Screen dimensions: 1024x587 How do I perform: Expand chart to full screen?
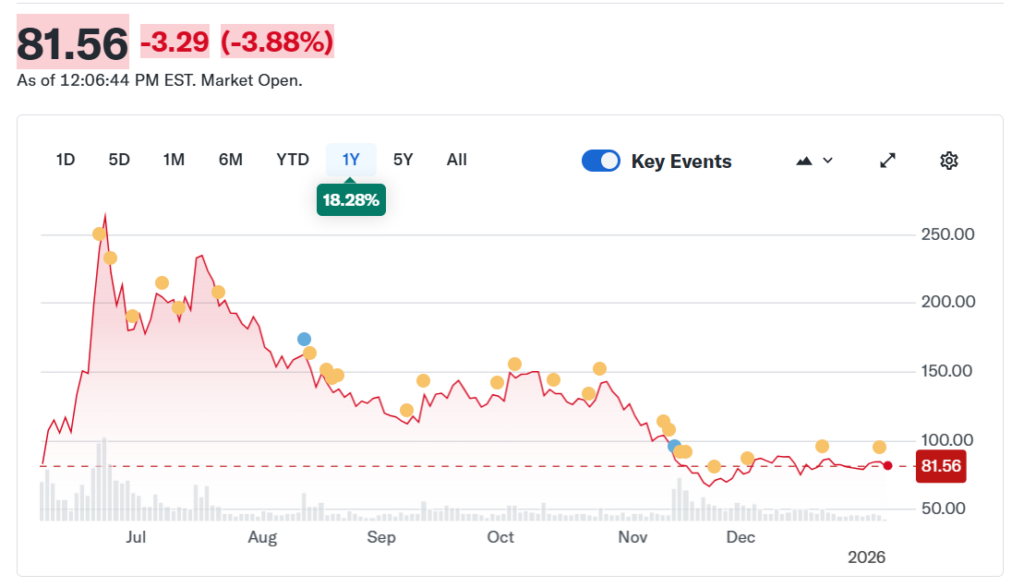coord(887,161)
